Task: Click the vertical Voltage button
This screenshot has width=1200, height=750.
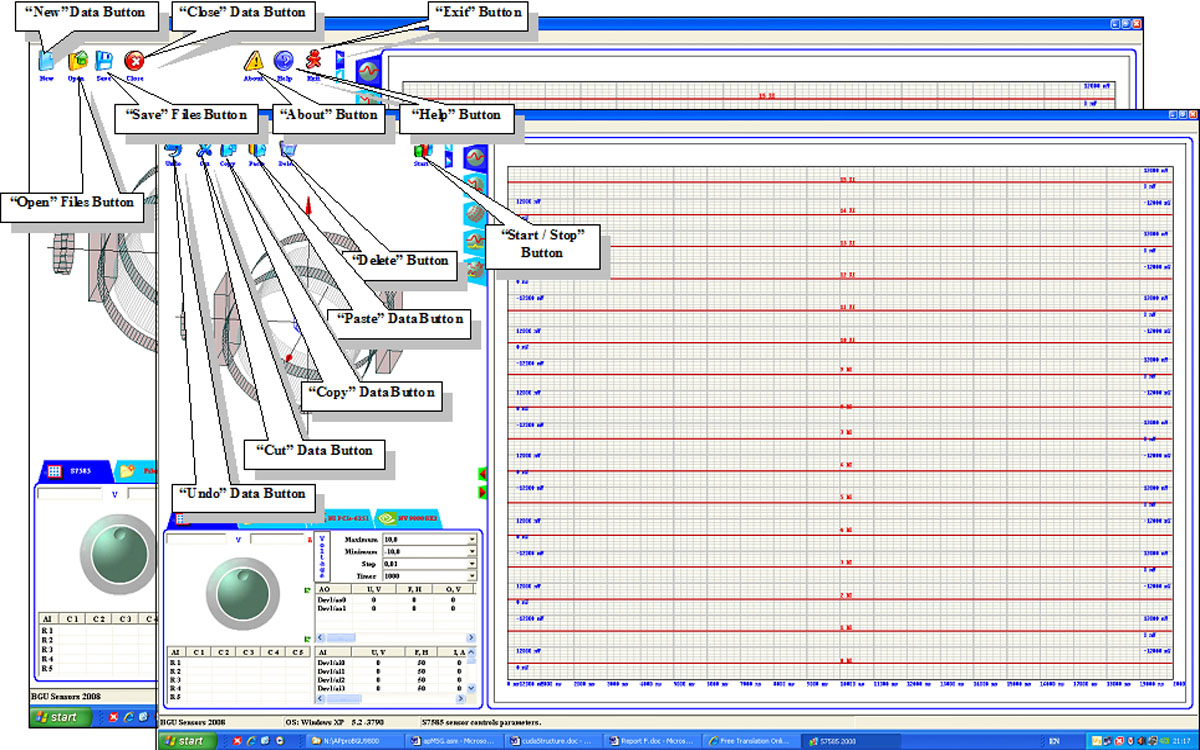Action: click(x=323, y=558)
